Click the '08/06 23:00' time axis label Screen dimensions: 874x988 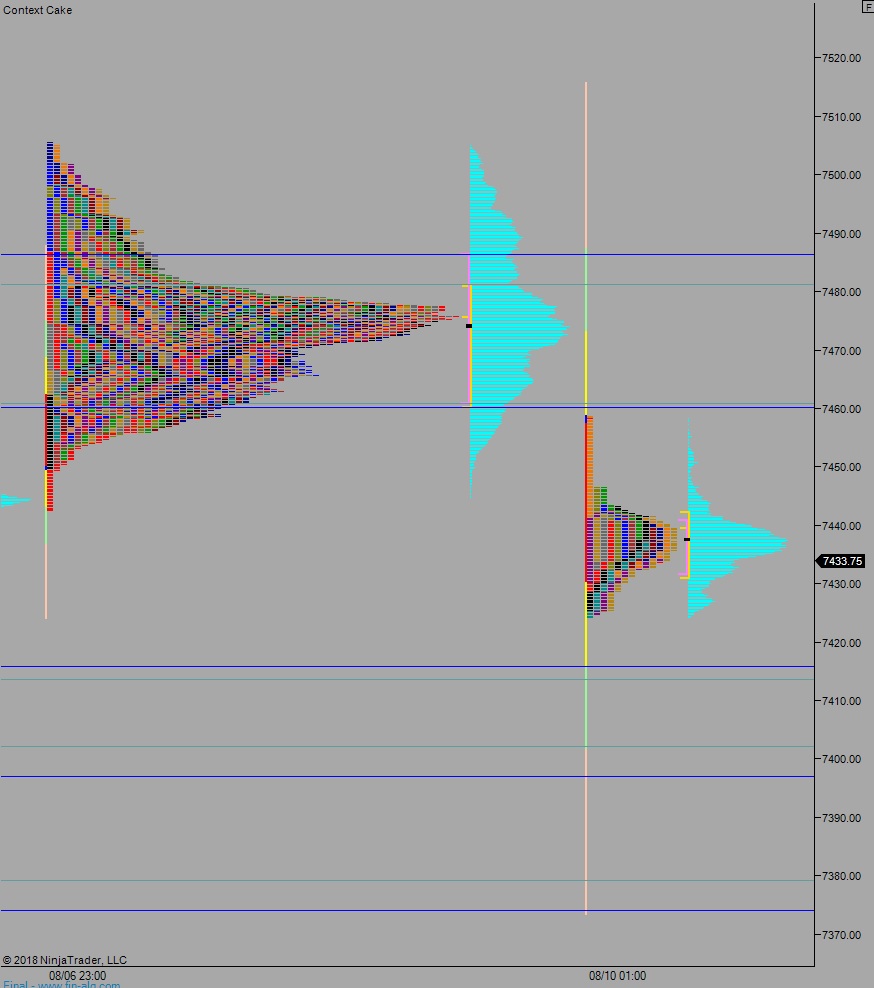[x=78, y=976]
